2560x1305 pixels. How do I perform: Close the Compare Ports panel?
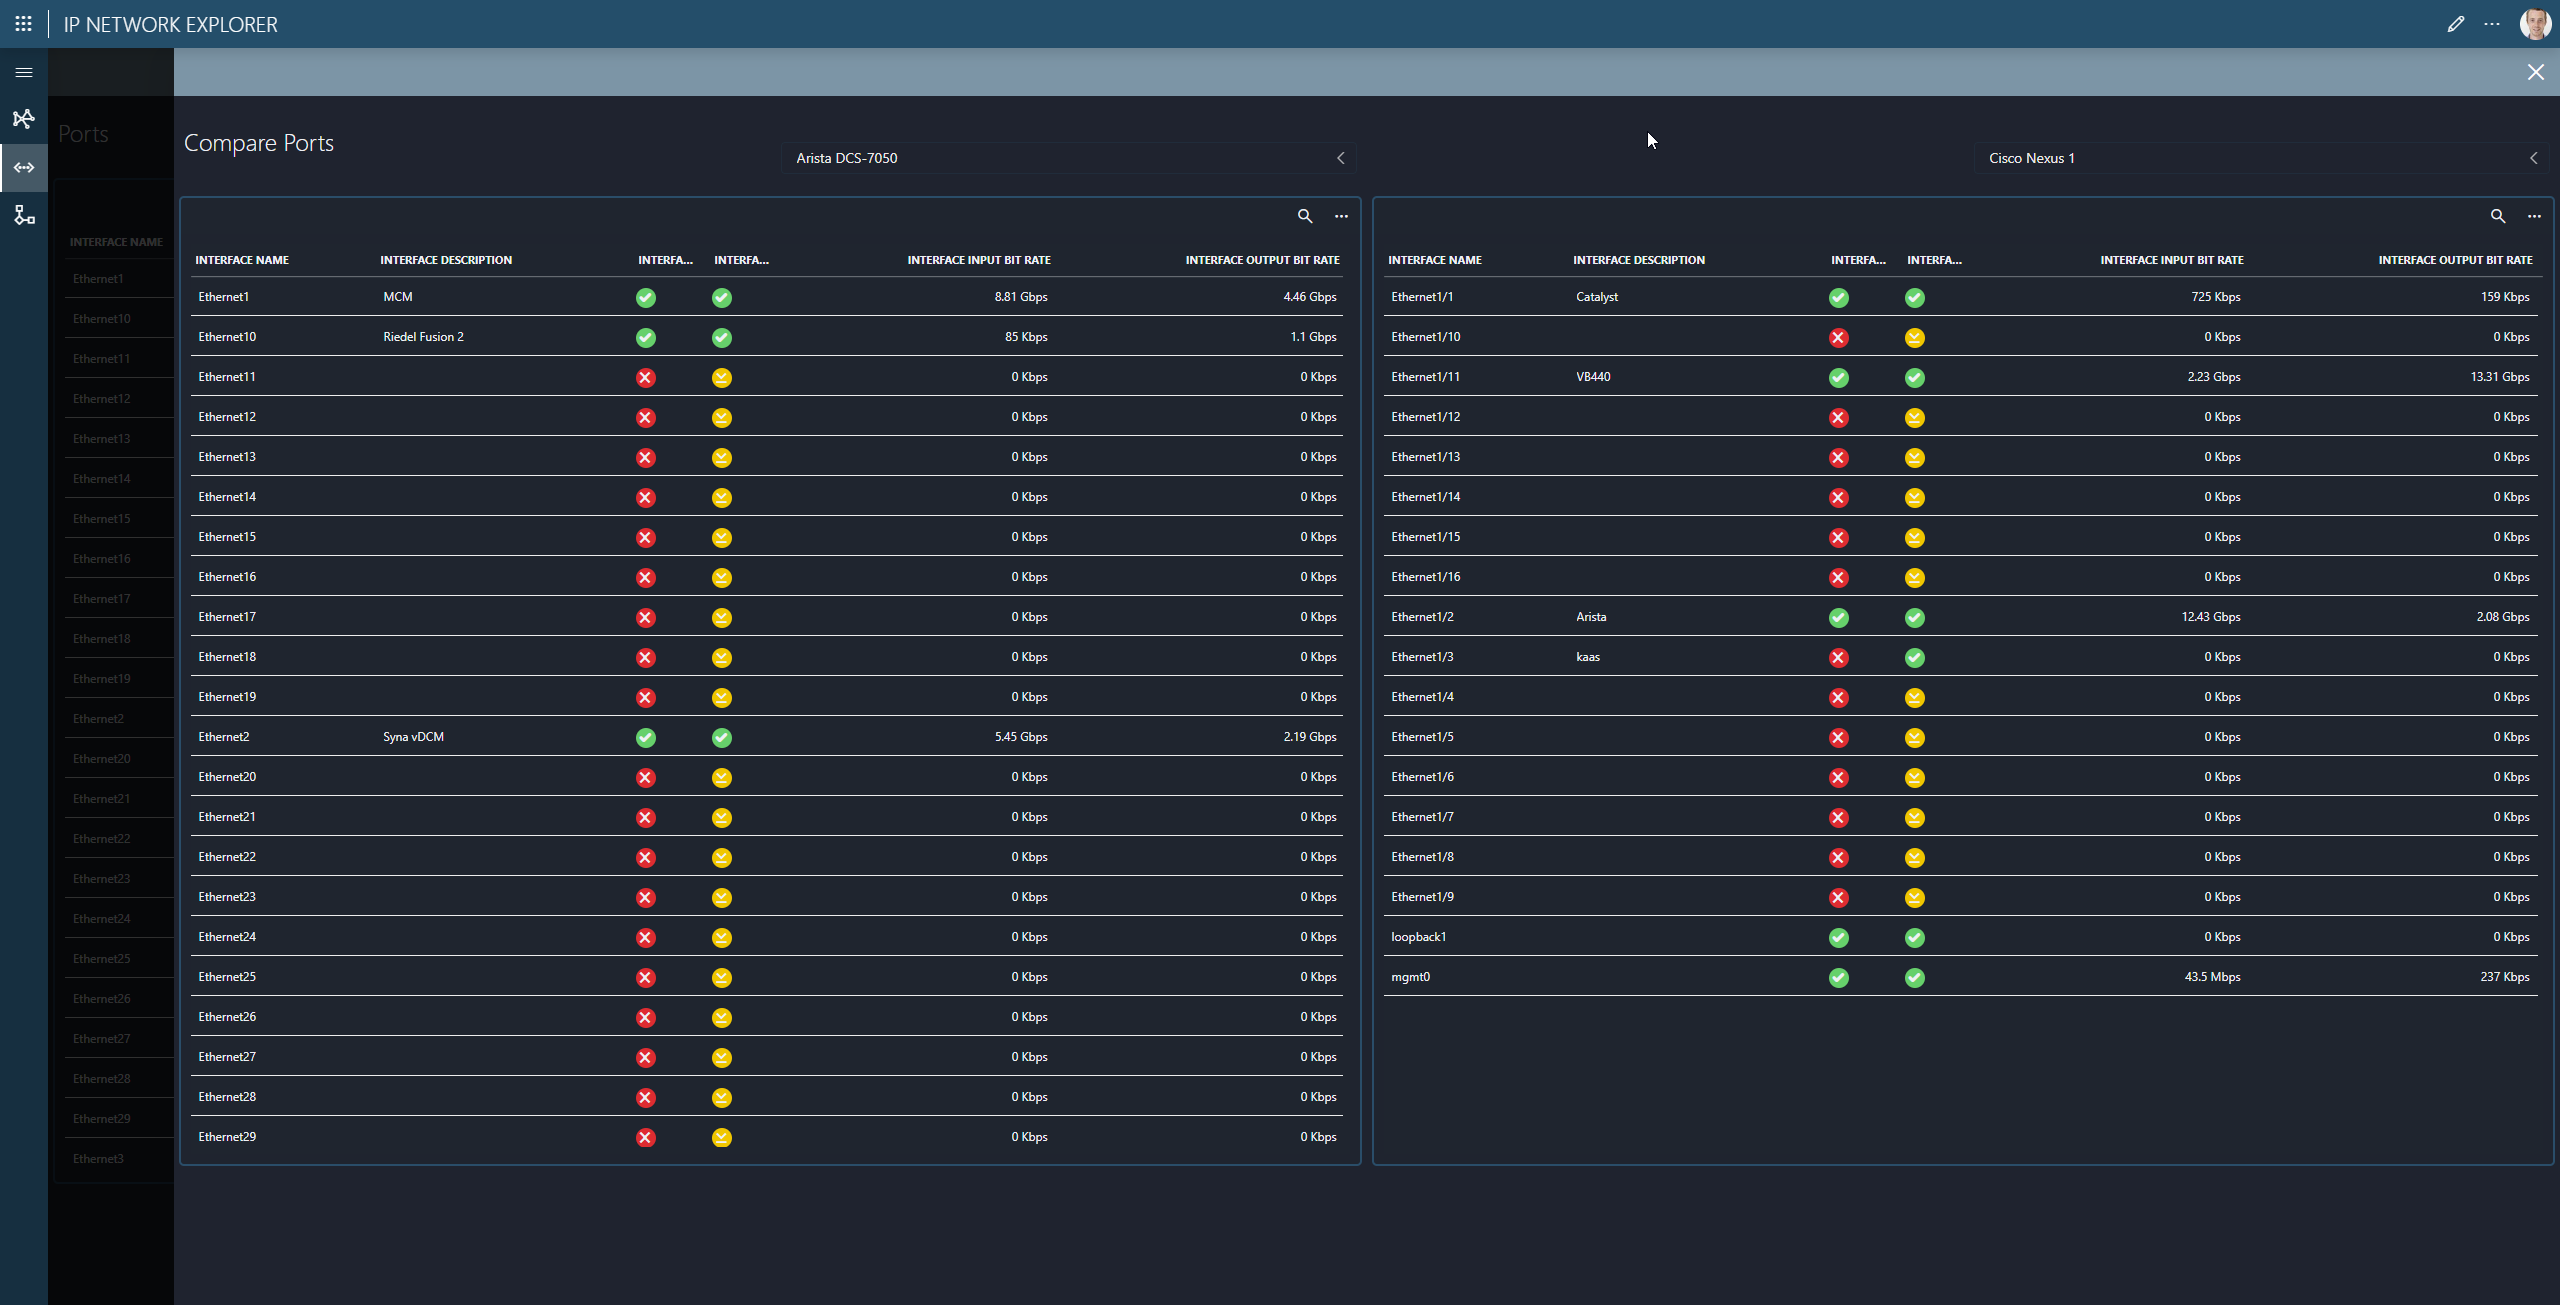2535,72
